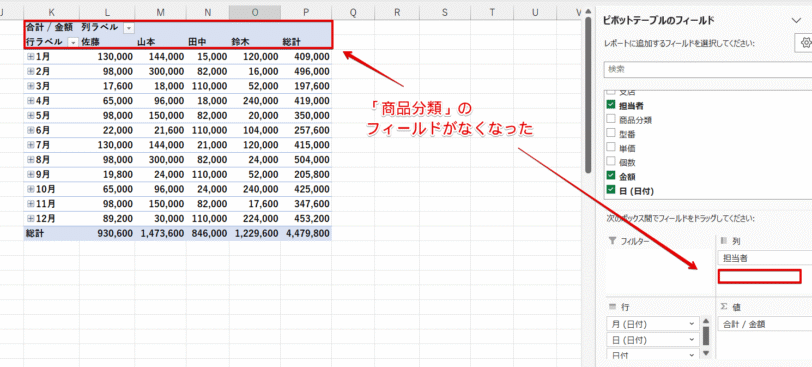
Task: Select column S header
Action: (x=444, y=13)
